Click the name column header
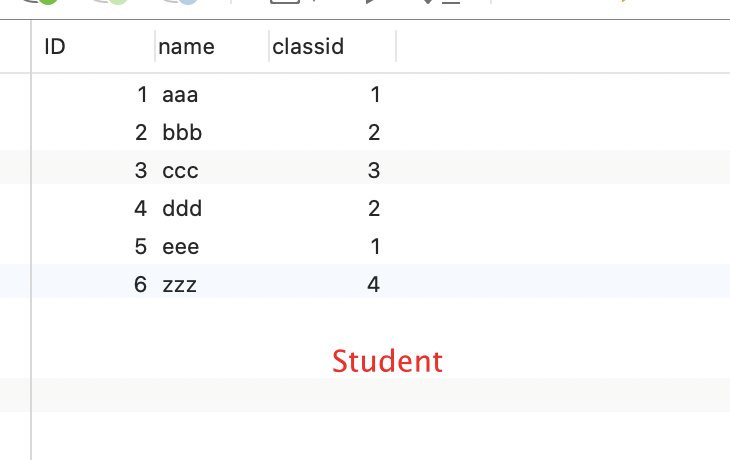730x460 pixels. click(x=187, y=46)
